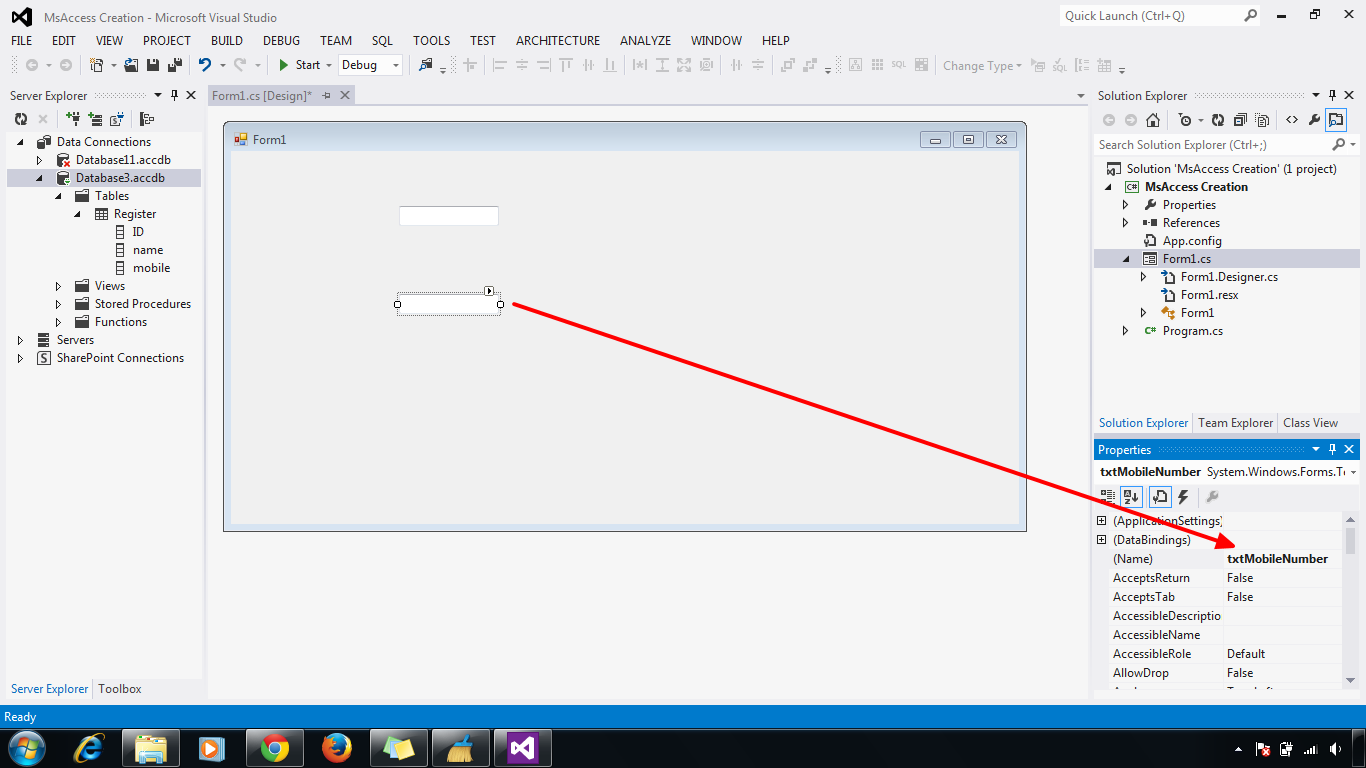Click the Events lightning bolt icon in Properties
The height and width of the screenshot is (768, 1366).
pyautogui.click(x=1183, y=497)
